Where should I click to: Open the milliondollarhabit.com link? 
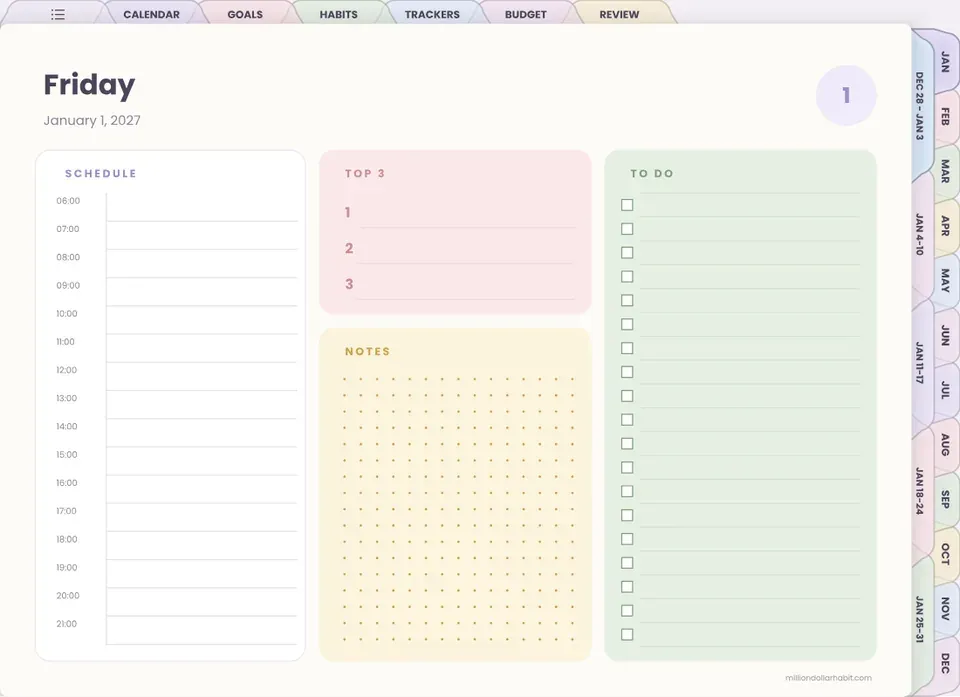(828, 677)
